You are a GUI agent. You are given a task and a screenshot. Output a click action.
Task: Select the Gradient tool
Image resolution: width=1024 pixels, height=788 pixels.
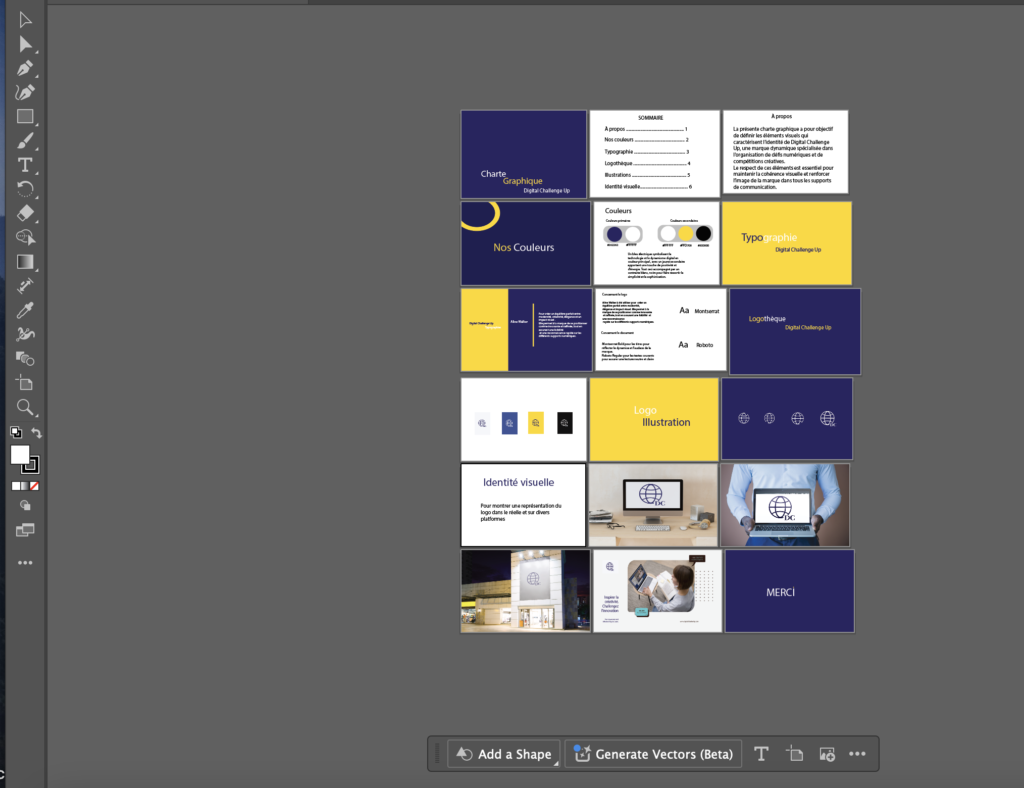click(25, 262)
